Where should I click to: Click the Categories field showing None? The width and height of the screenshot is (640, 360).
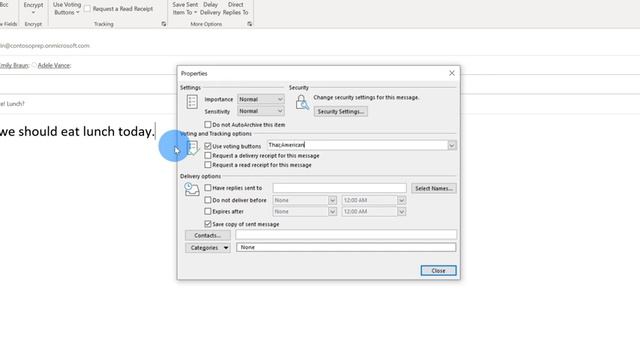[x=346, y=247]
